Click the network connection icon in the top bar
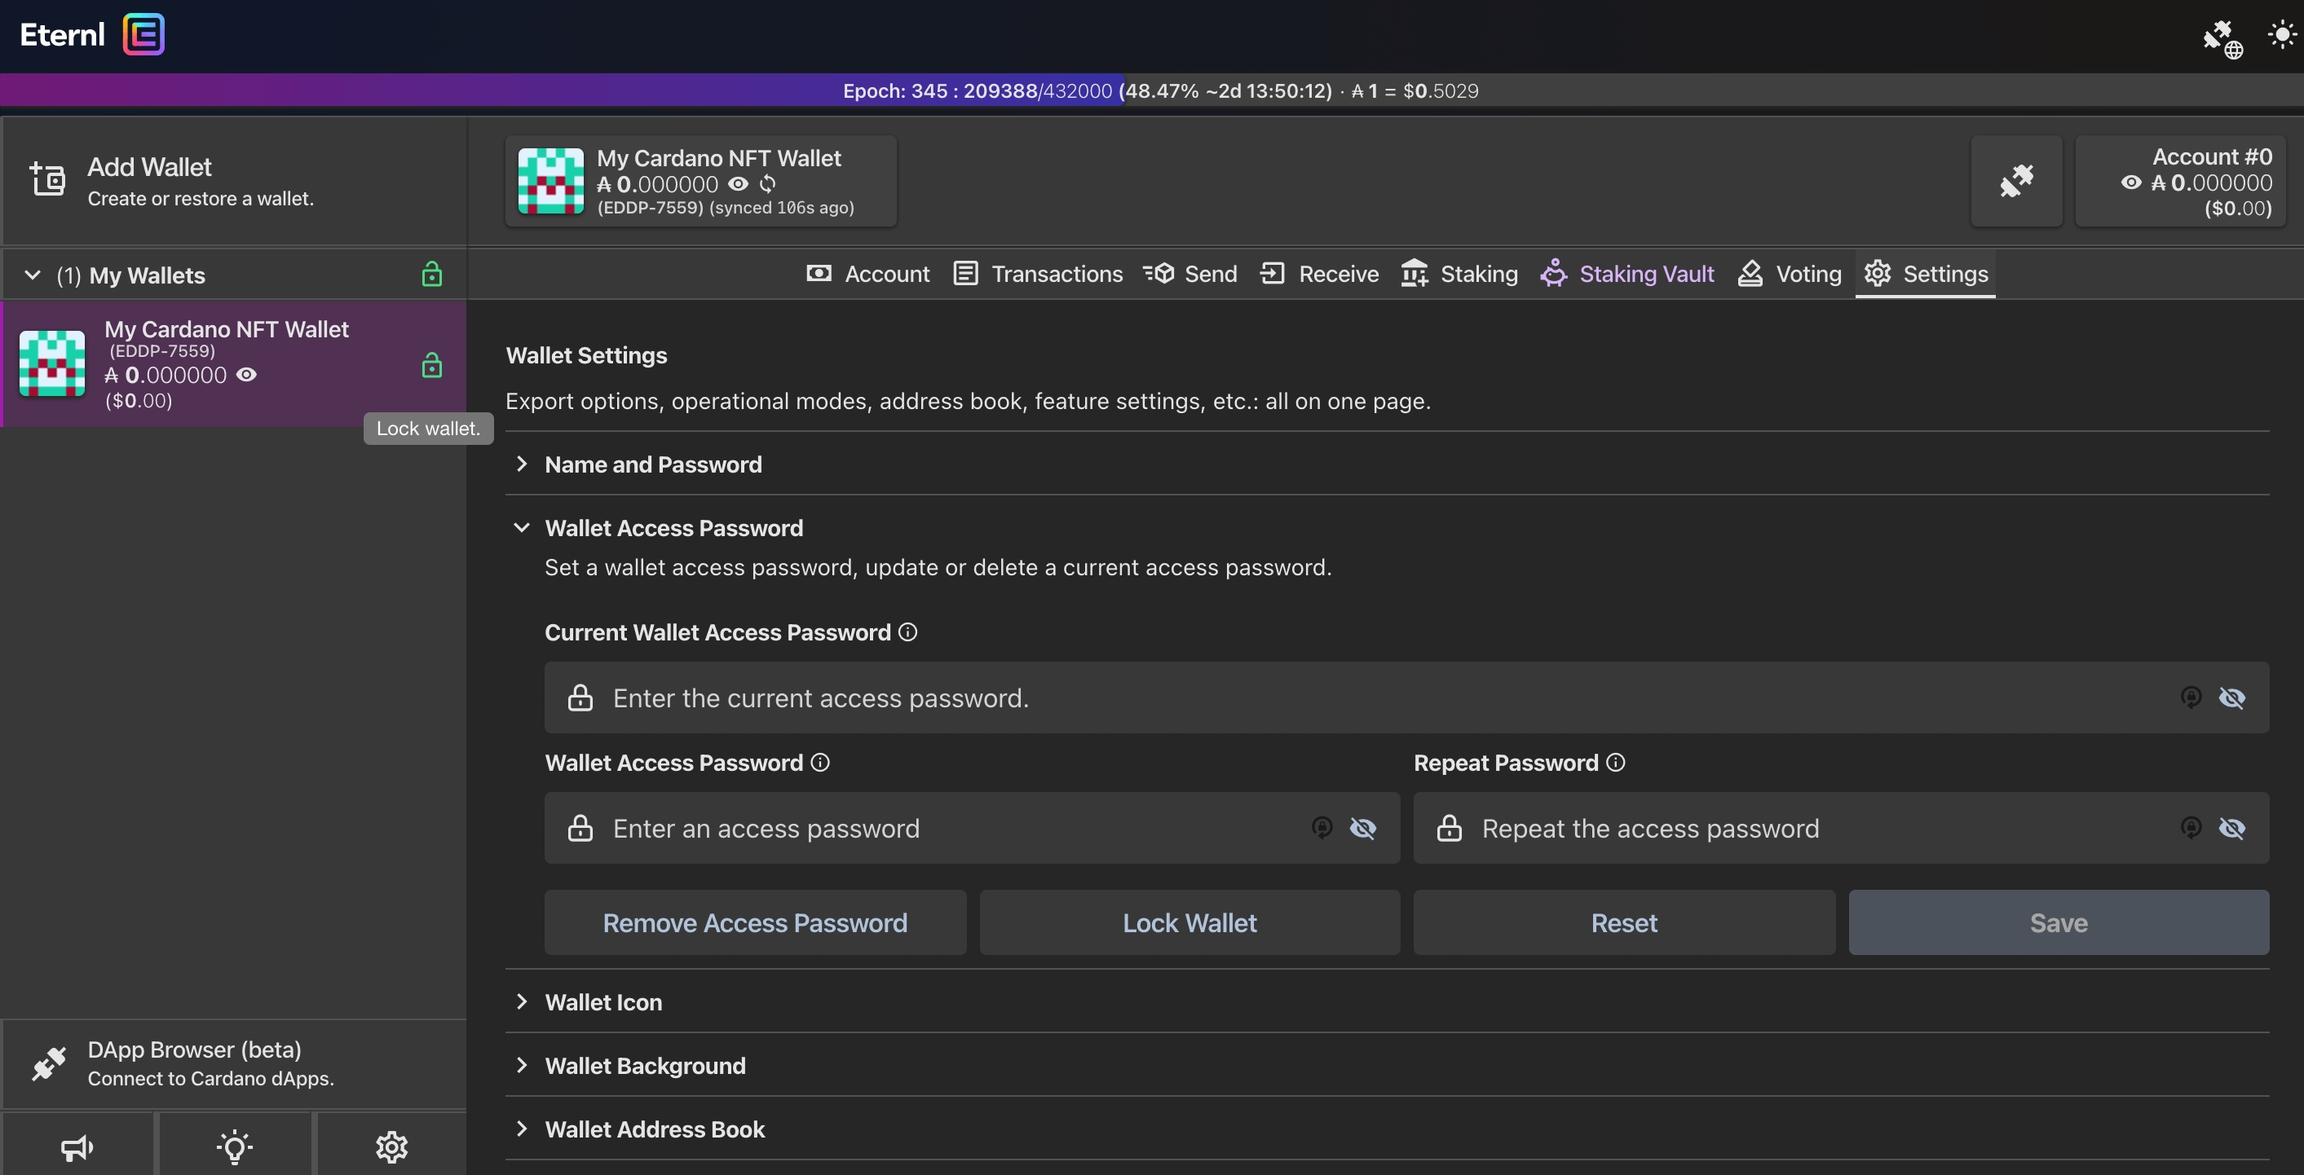 point(2222,38)
